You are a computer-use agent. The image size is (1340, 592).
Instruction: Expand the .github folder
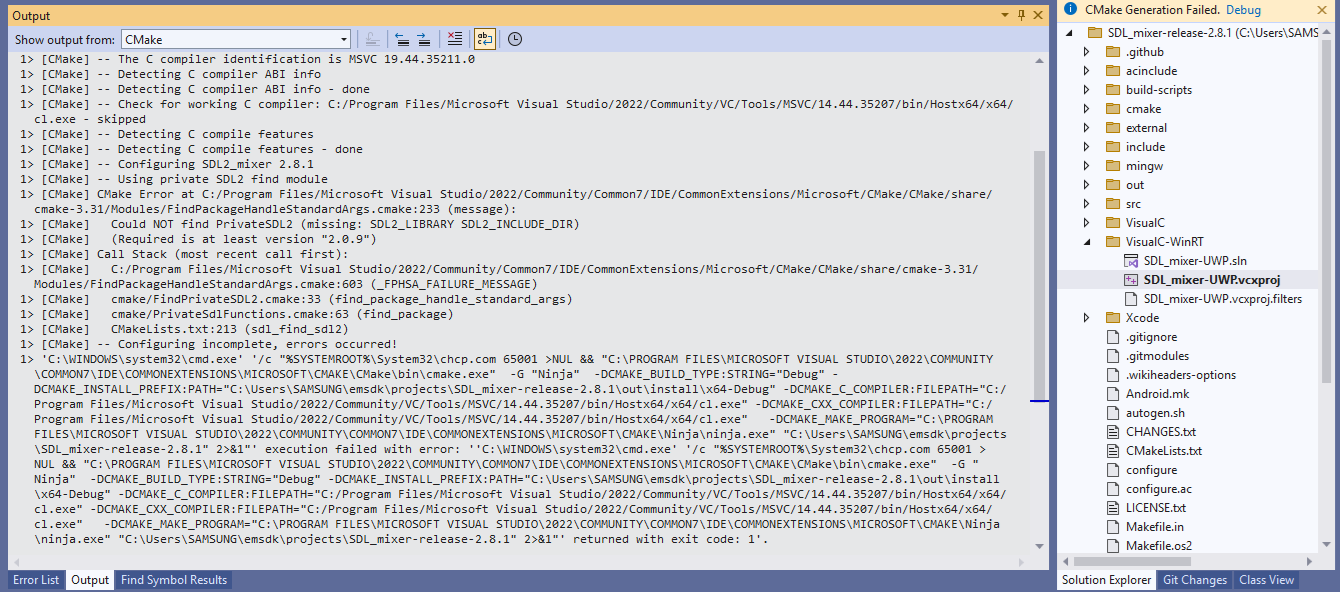[x=1087, y=52]
